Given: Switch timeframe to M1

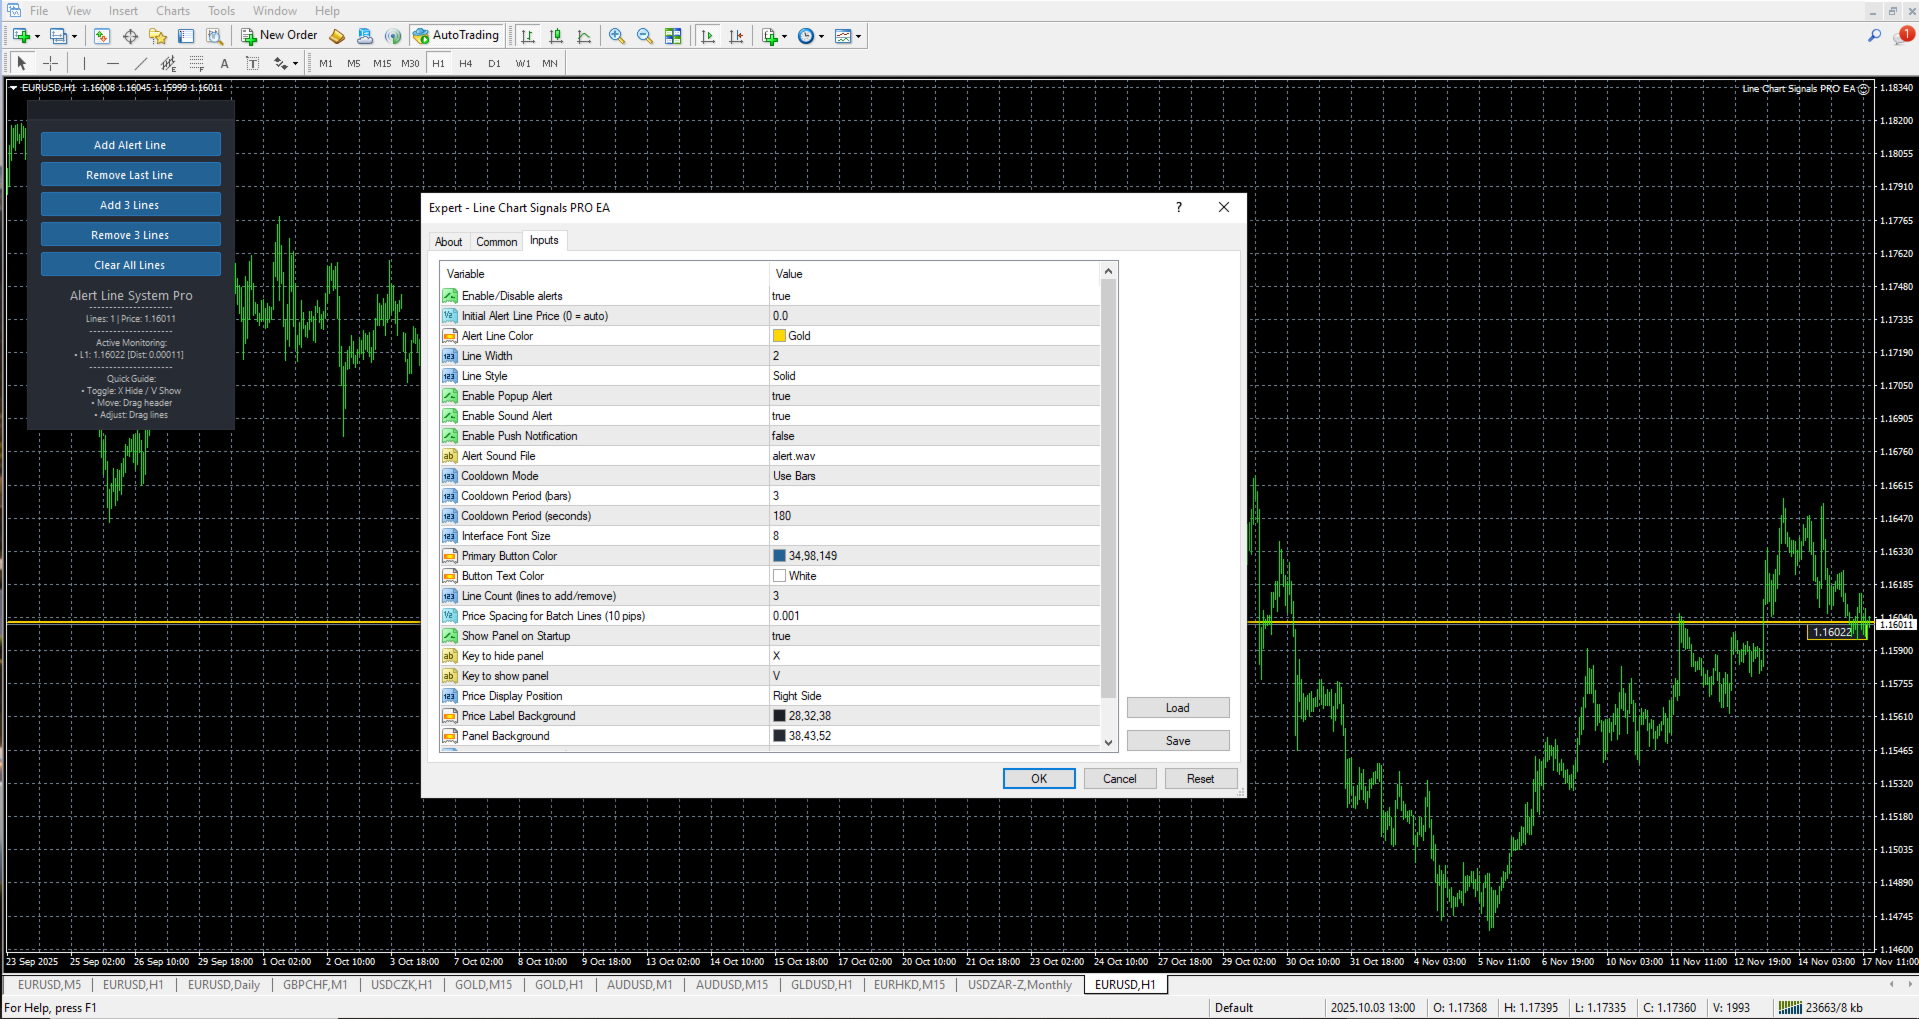Looking at the screenshot, I should (326, 63).
